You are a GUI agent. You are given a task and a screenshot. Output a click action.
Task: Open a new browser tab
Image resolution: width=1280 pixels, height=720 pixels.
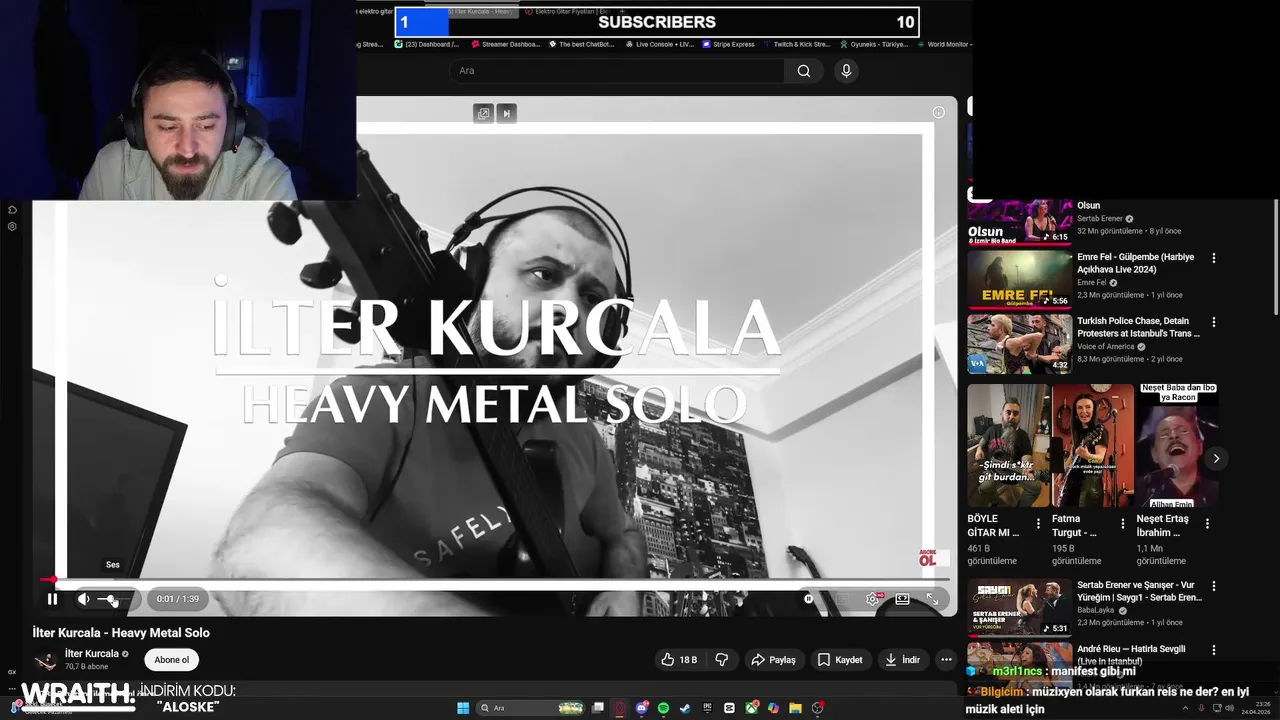click(622, 11)
